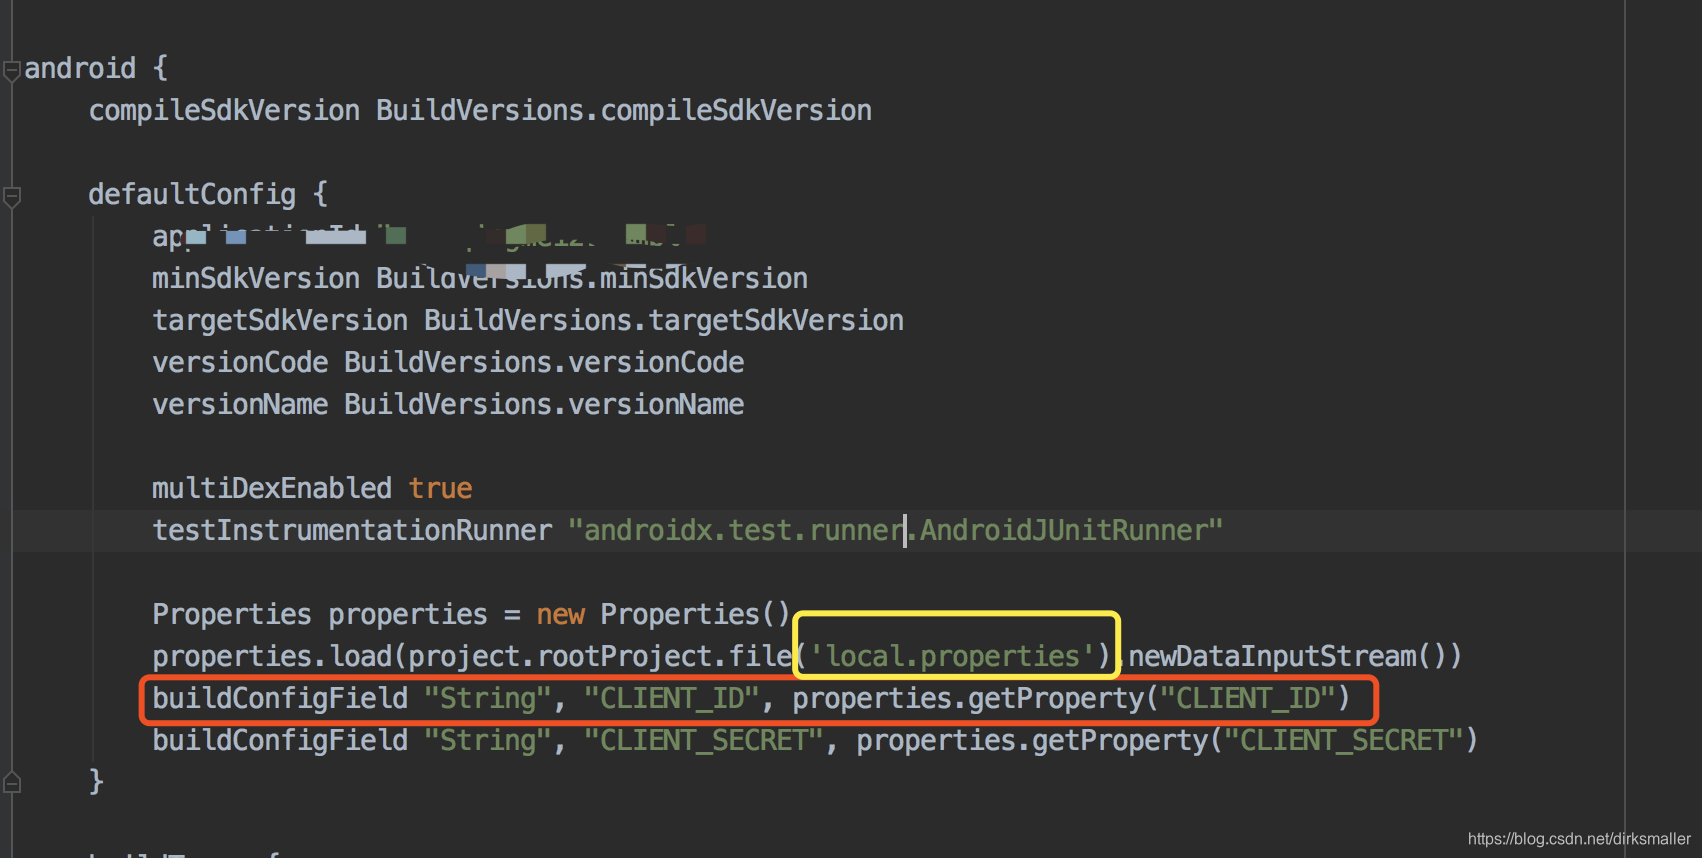
Task: Click the "androidx.test.runner.AndroidJUnitRunner" string
Action: coord(896,530)
